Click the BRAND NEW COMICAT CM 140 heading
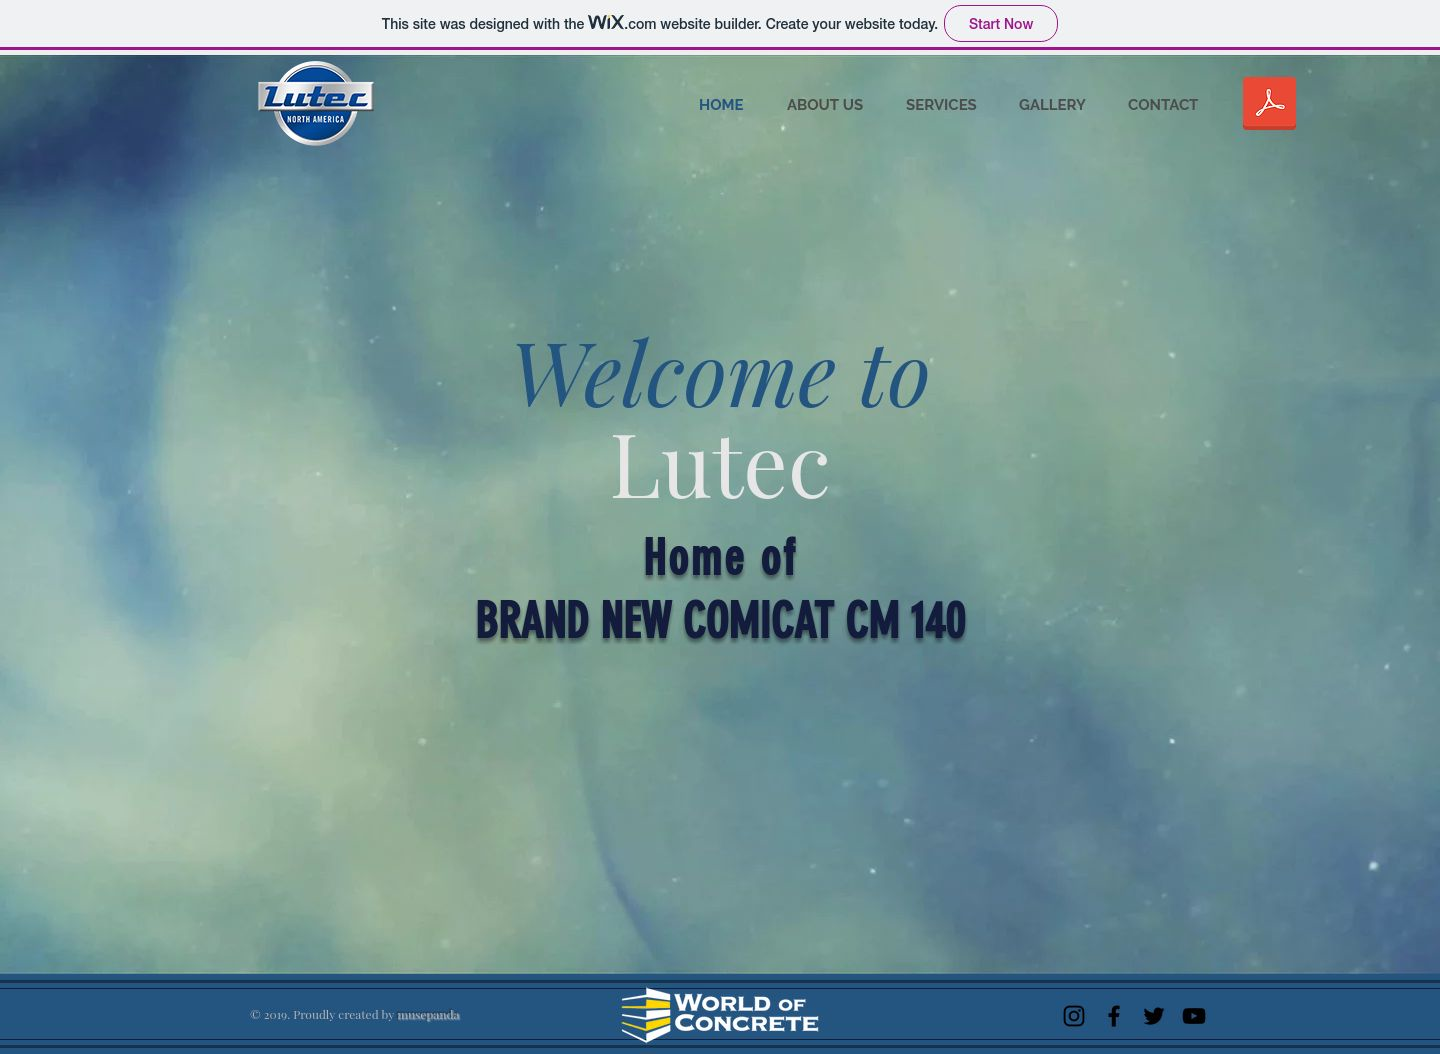The height and width of the screenshot is (1054, 1440). point(721,620)
